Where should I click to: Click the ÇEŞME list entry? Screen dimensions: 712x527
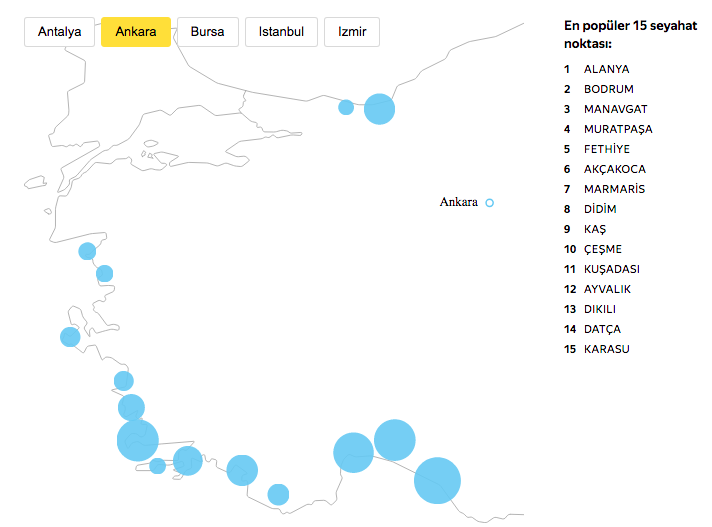[603, 249]
